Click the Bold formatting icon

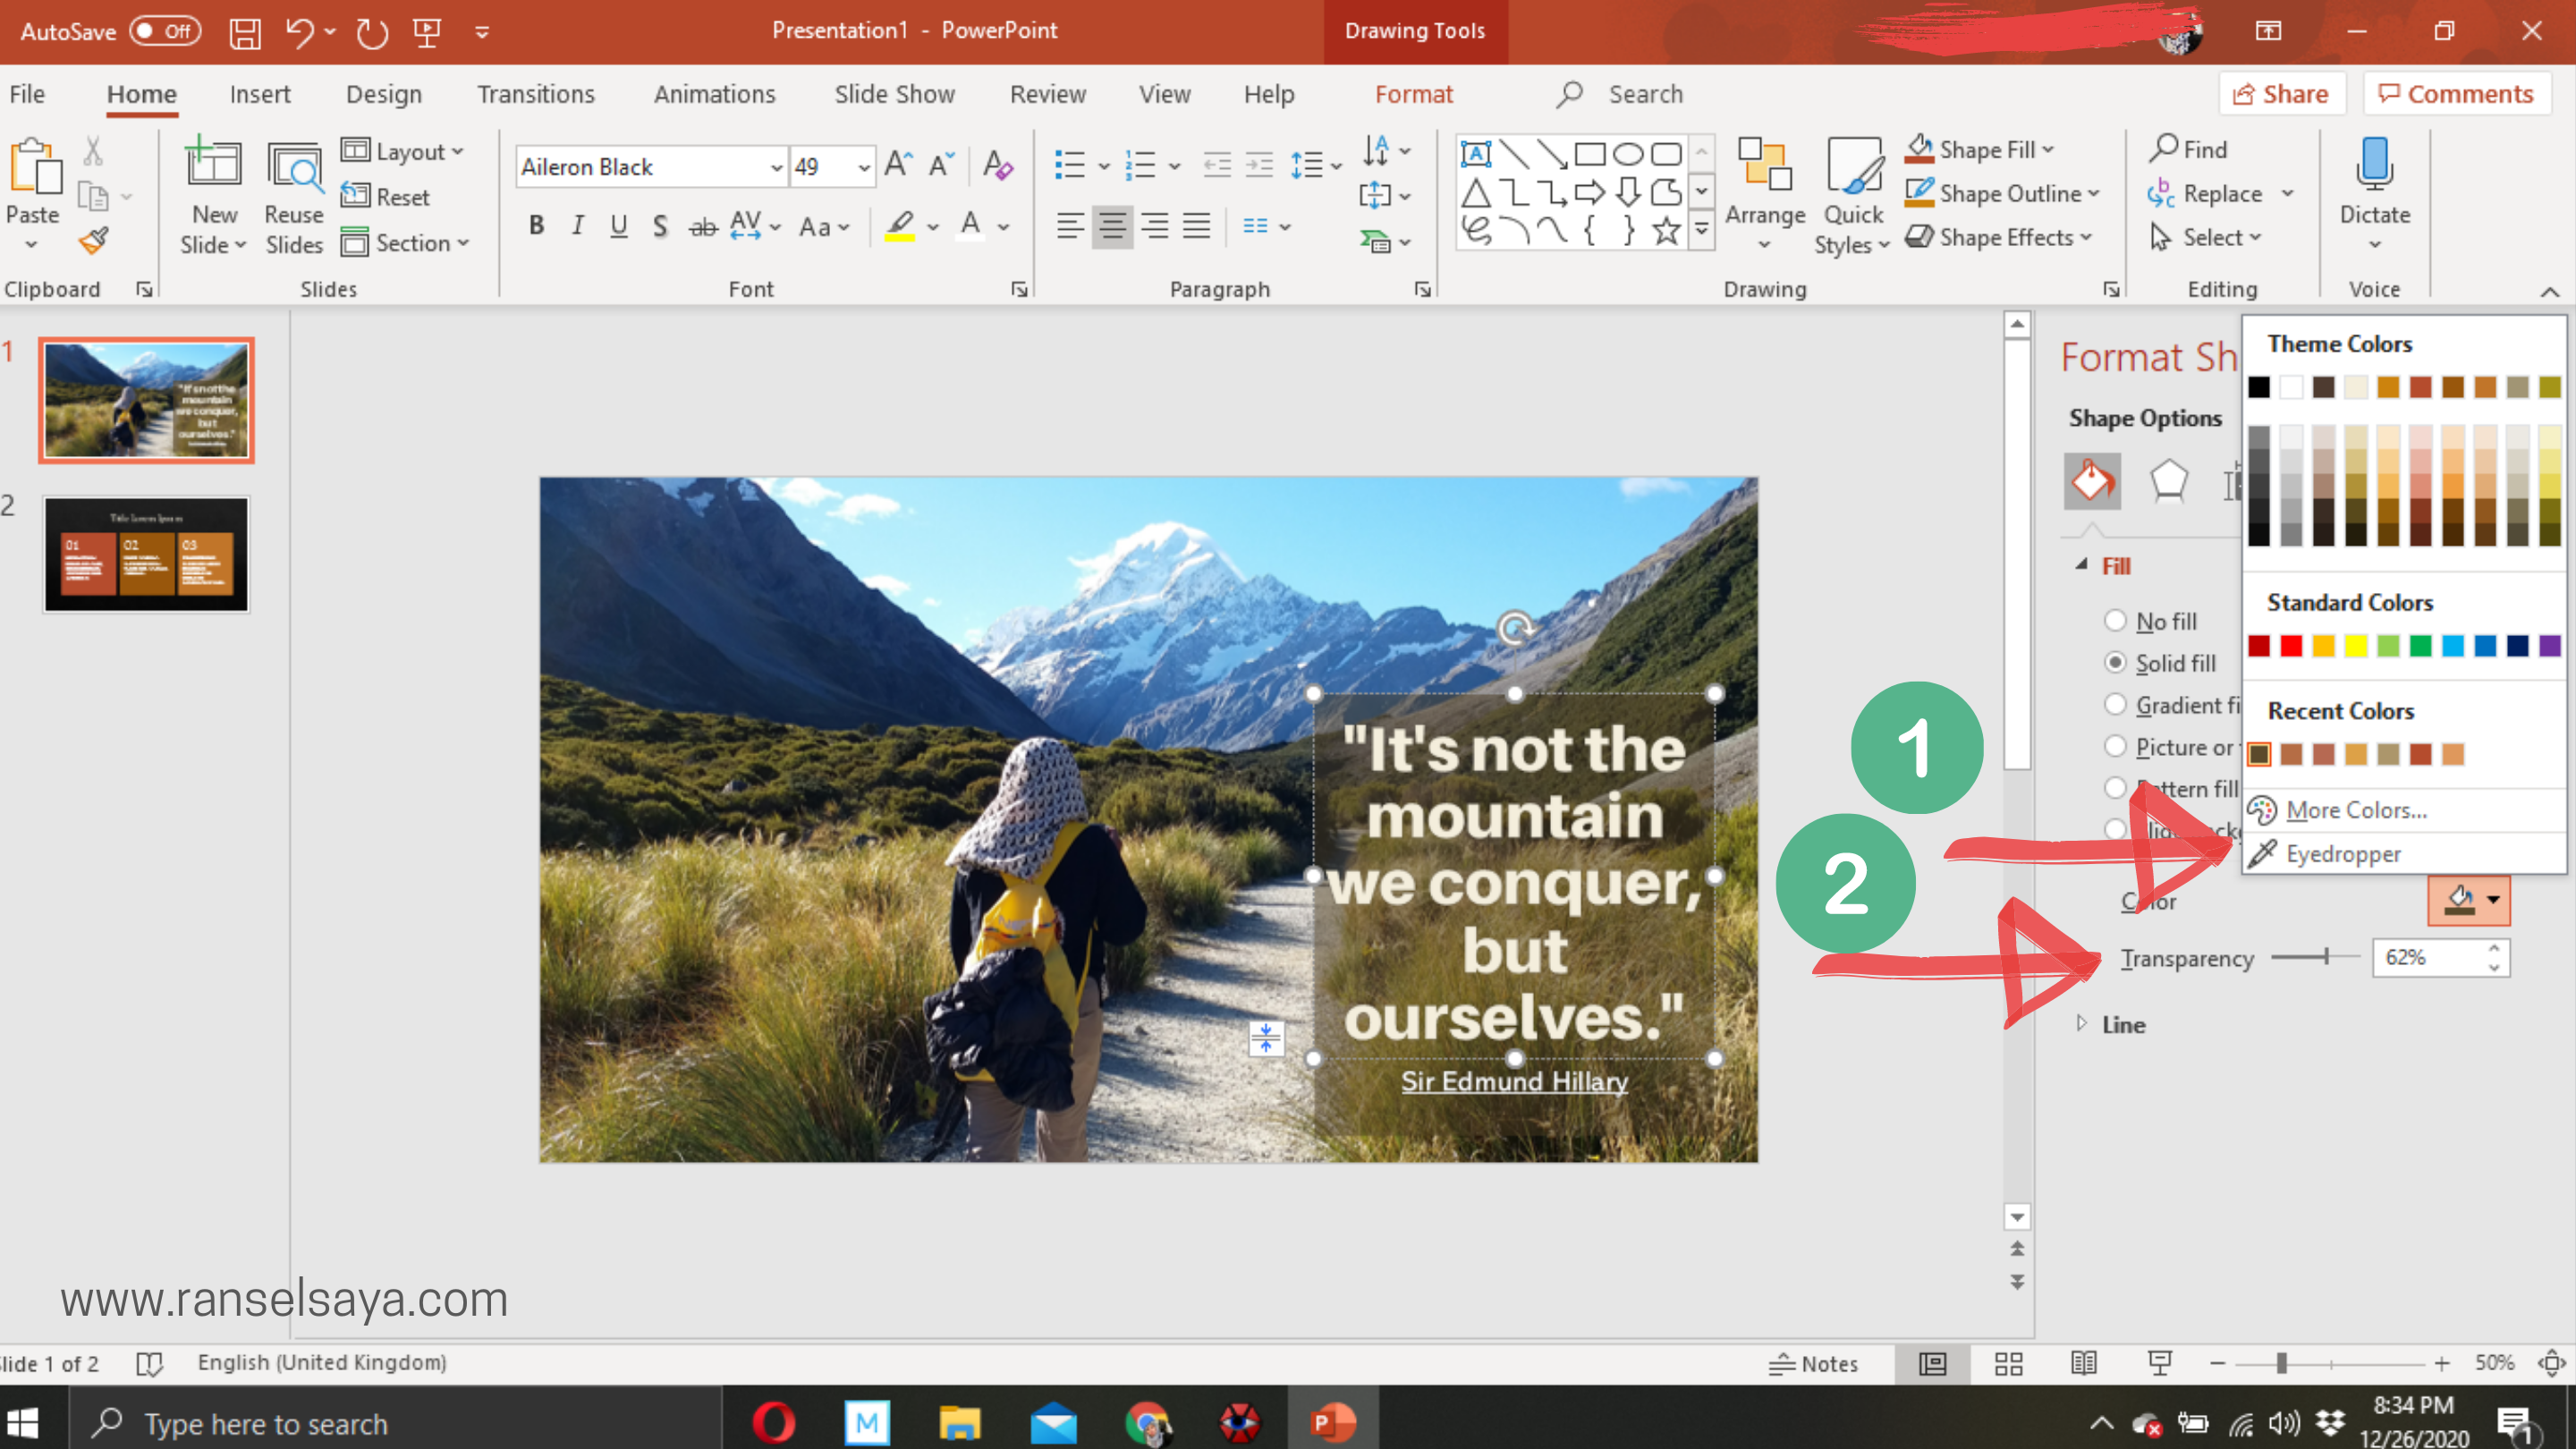click(536, 226)
